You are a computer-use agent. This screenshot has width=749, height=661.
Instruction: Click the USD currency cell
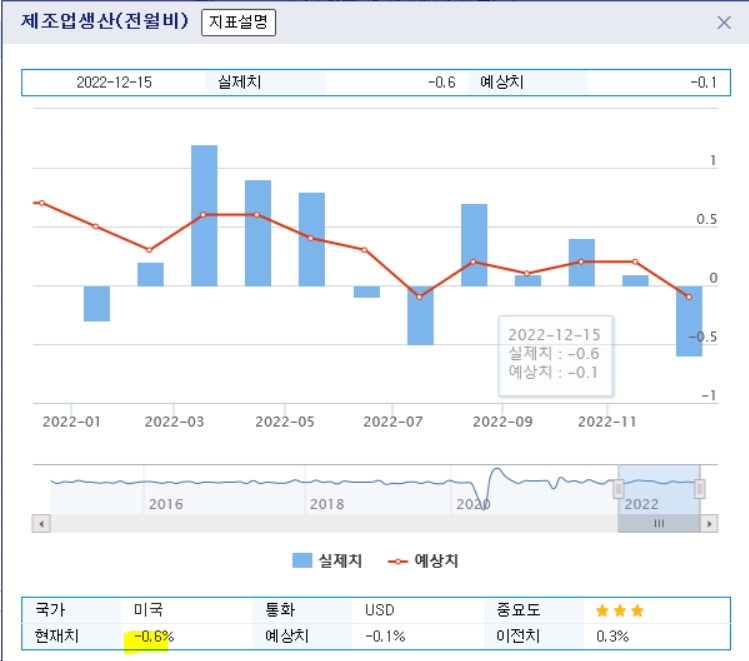point(380,610)
